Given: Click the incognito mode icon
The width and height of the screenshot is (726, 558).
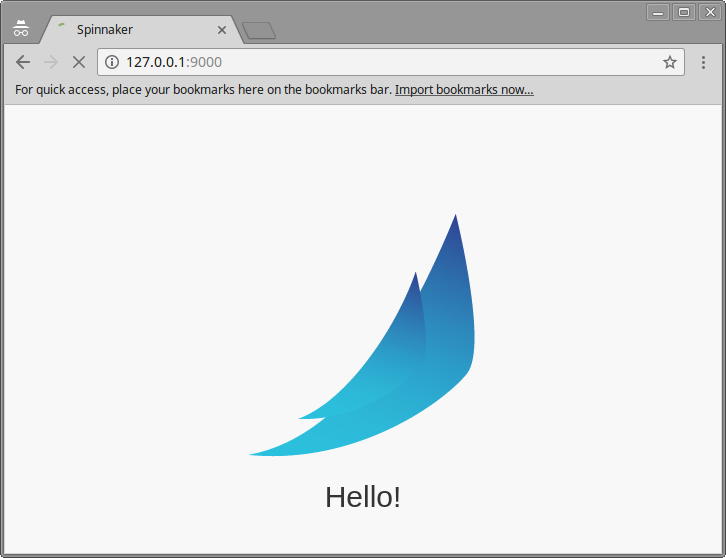Looking at the screenshot, I should 21,28.
